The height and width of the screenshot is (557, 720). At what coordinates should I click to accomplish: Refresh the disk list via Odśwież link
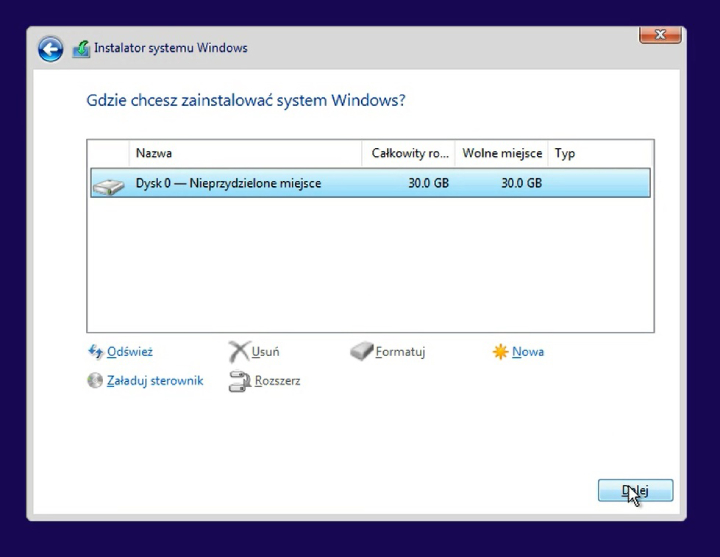point(130,352)
